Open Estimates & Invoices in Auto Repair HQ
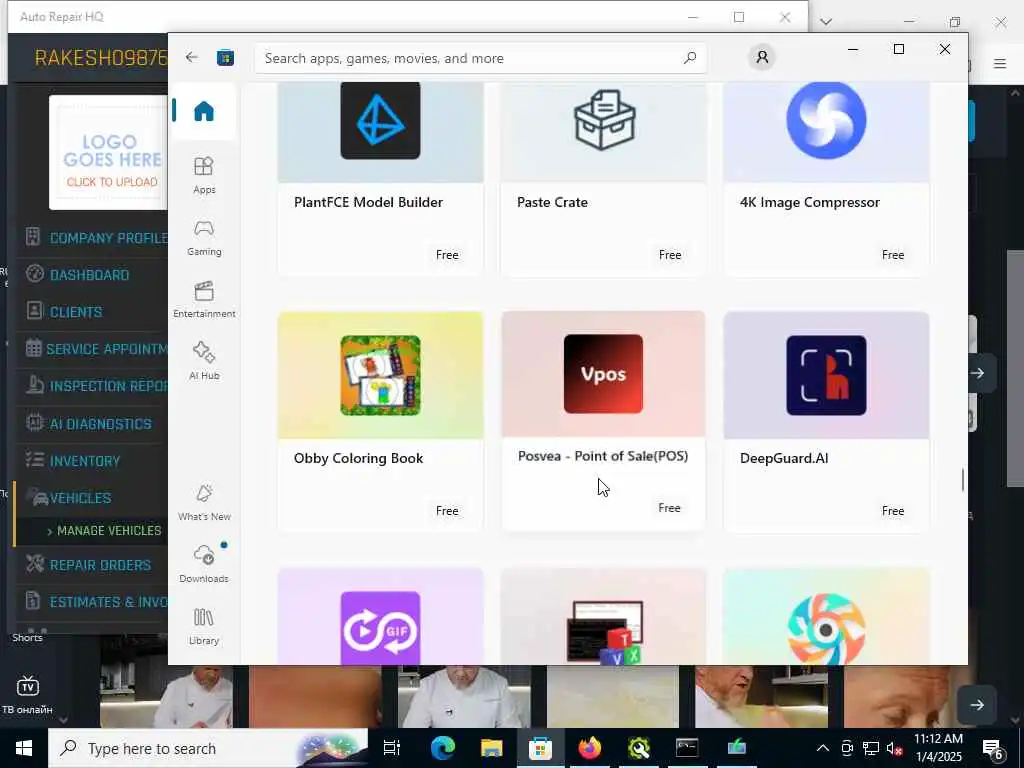The width and height of the screenshot is (1024, 768). (95, 602)
